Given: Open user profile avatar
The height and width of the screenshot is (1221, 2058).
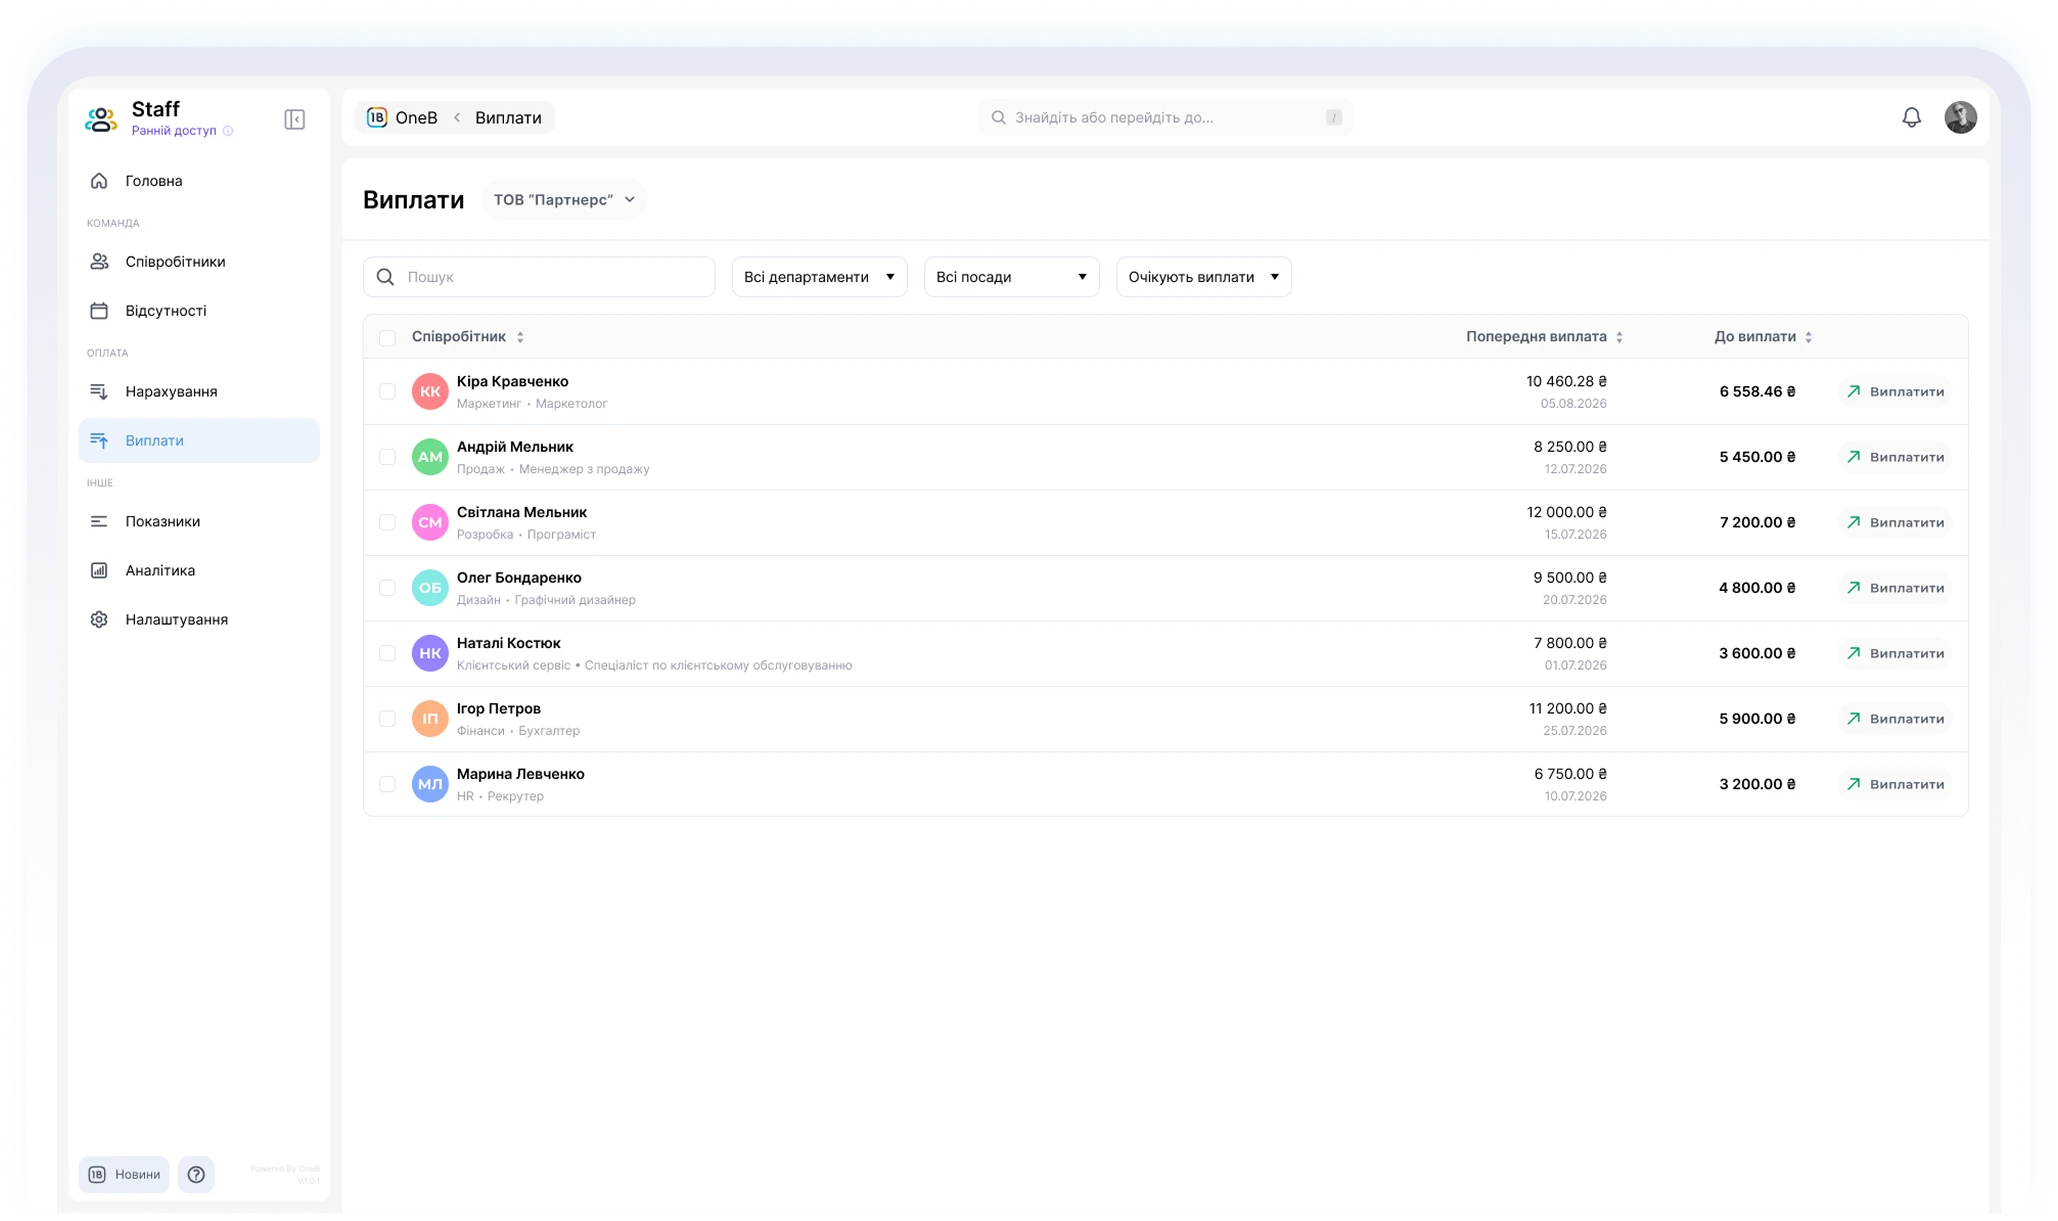Looking at the screenshot, I should (1960, 117).
